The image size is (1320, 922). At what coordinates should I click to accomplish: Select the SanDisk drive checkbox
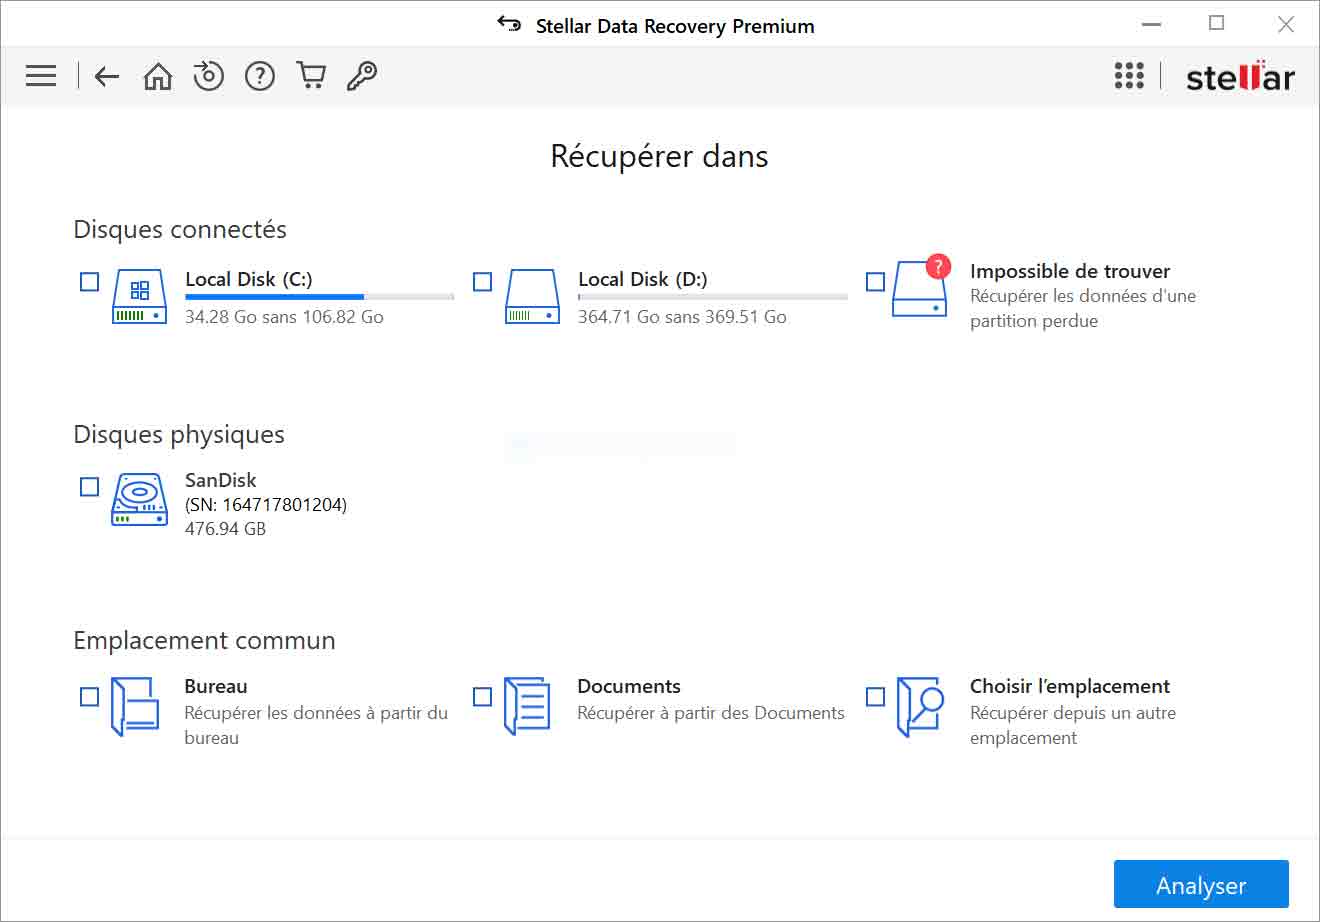89,486
